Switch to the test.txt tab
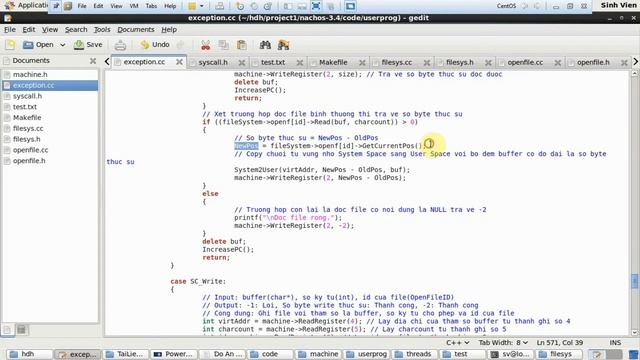 click(x=273, y=62)
